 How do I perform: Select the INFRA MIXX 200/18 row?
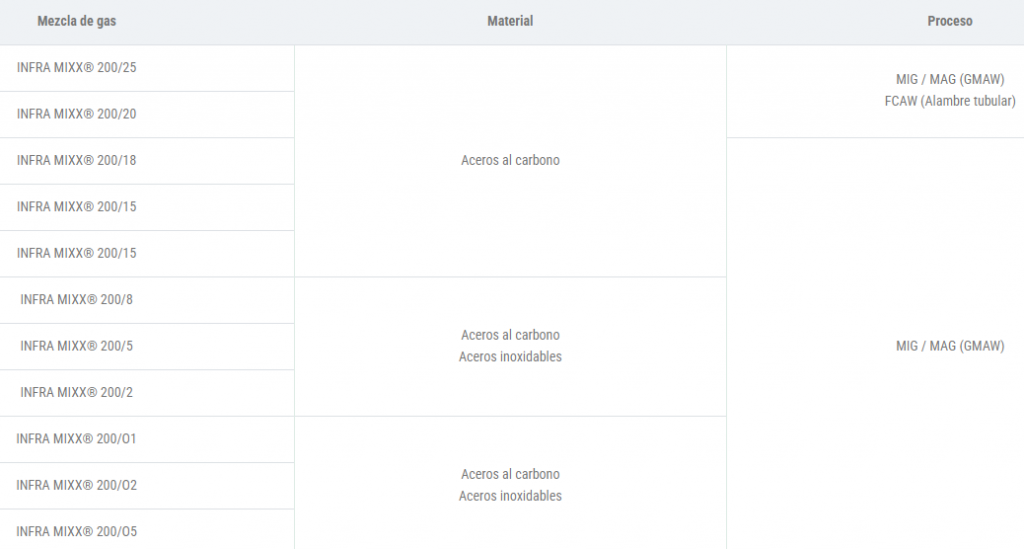tap(147, 161)
